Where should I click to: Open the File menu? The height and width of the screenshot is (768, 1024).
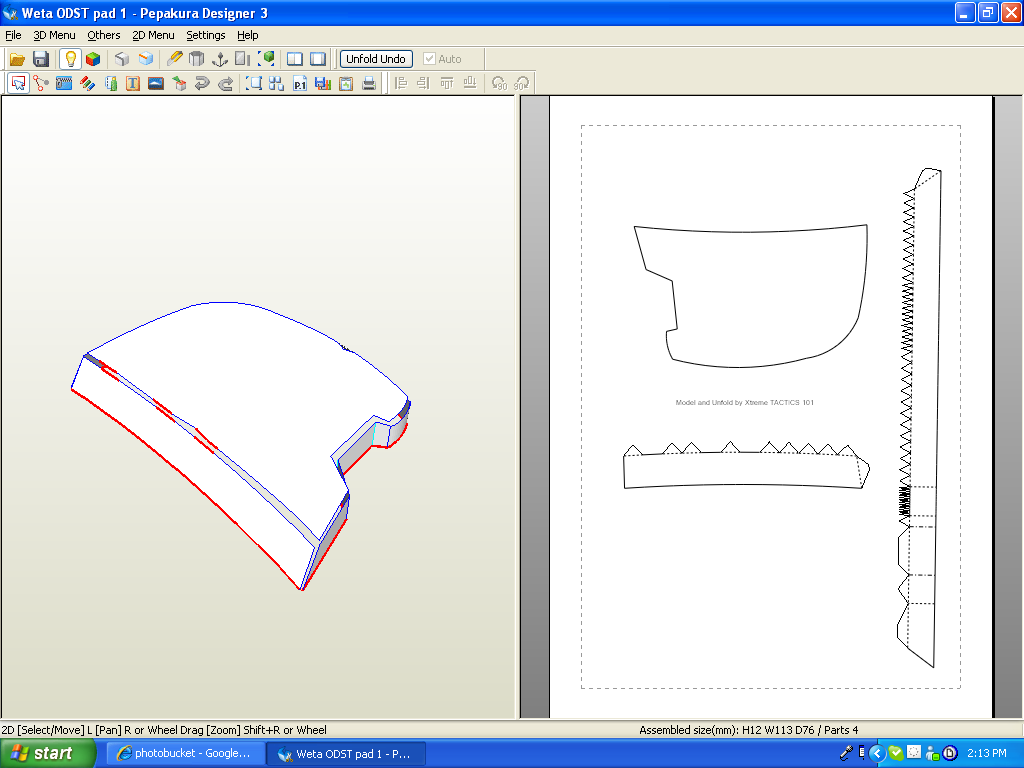coord(13,35)
